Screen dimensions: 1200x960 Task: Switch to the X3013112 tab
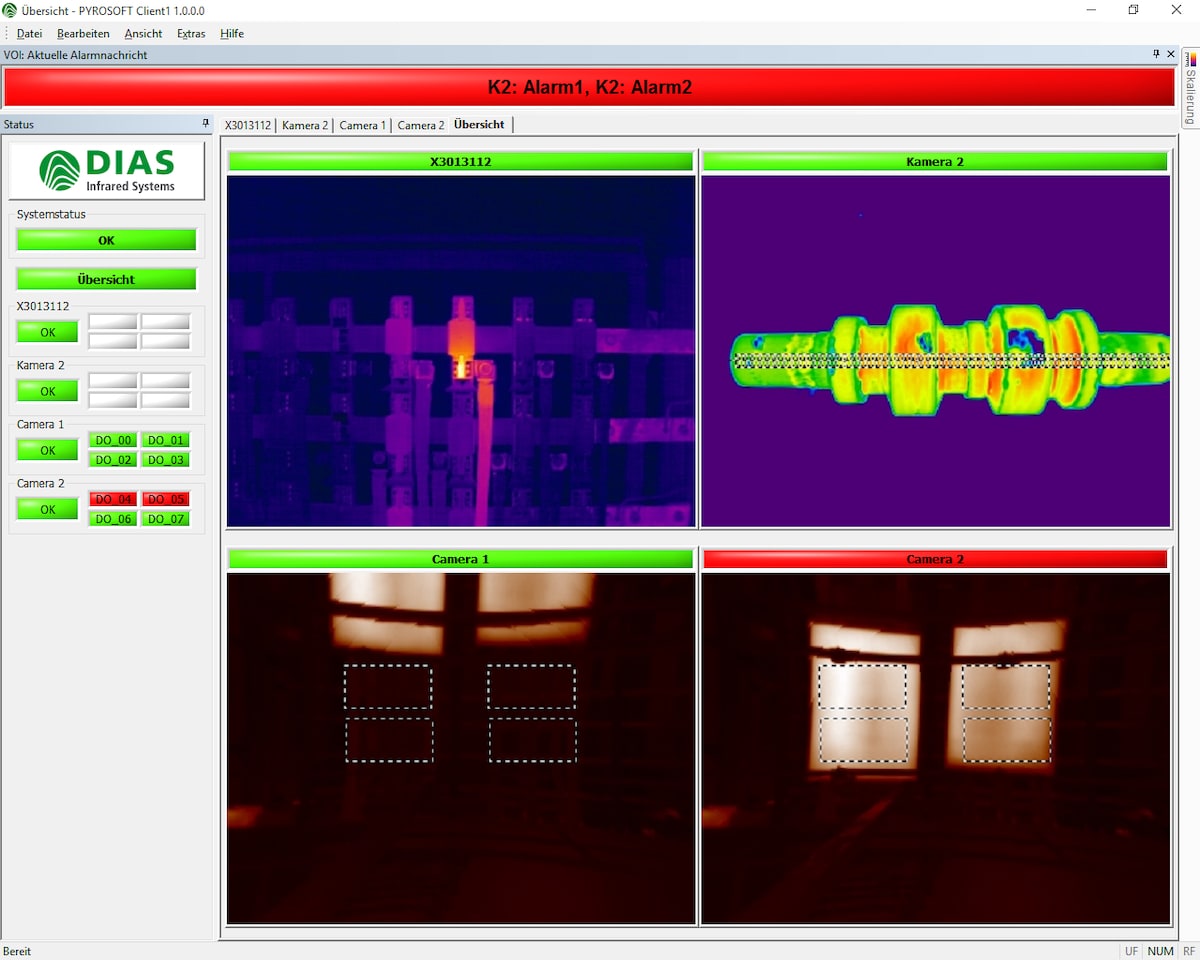pos(247,125)
